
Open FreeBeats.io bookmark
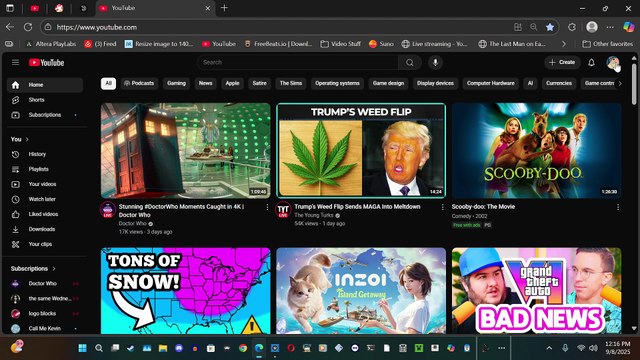pos(279,44)
